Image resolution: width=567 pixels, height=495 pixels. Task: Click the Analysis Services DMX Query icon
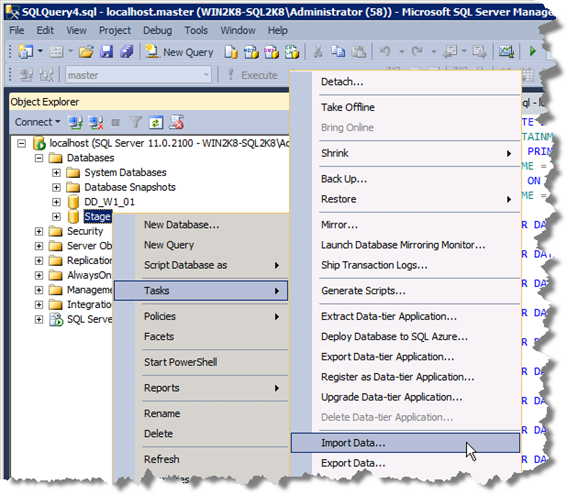(271, 52)
